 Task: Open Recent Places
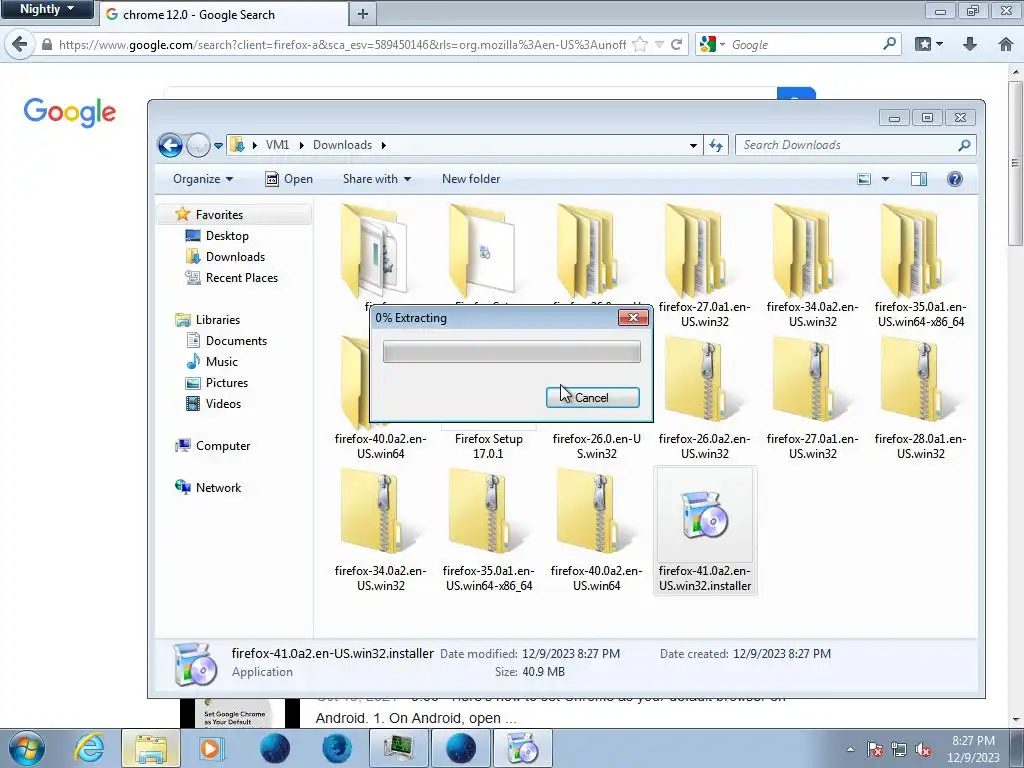241,278
